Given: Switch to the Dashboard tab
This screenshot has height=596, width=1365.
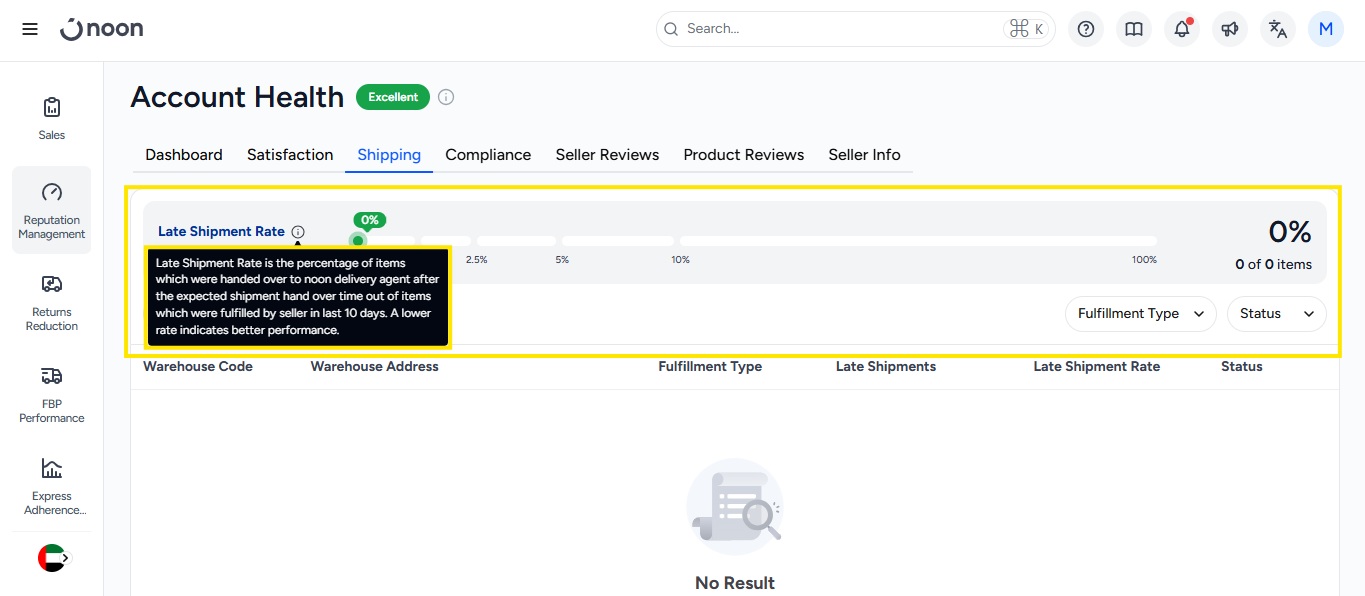Looking at the screenshot, I should tap(184, 155).
